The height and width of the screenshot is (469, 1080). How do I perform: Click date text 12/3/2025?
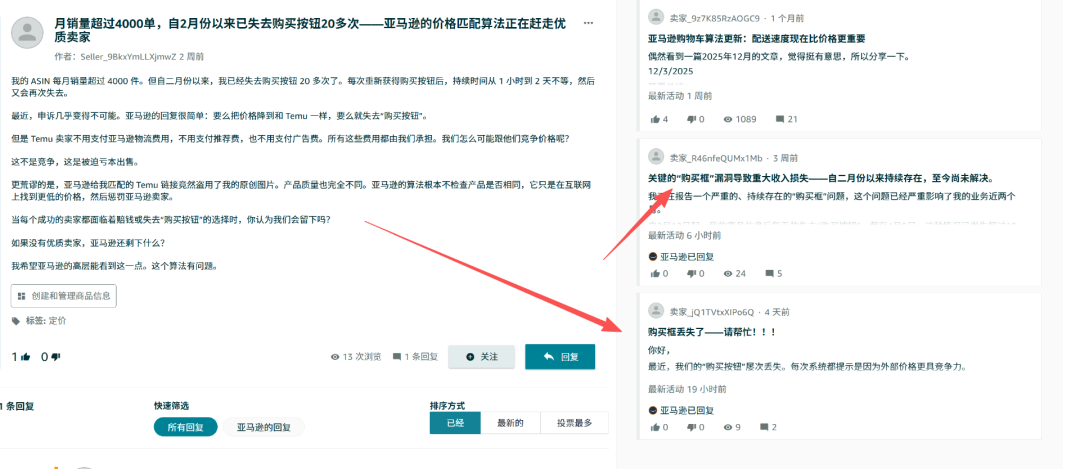(x=671, y=71)
